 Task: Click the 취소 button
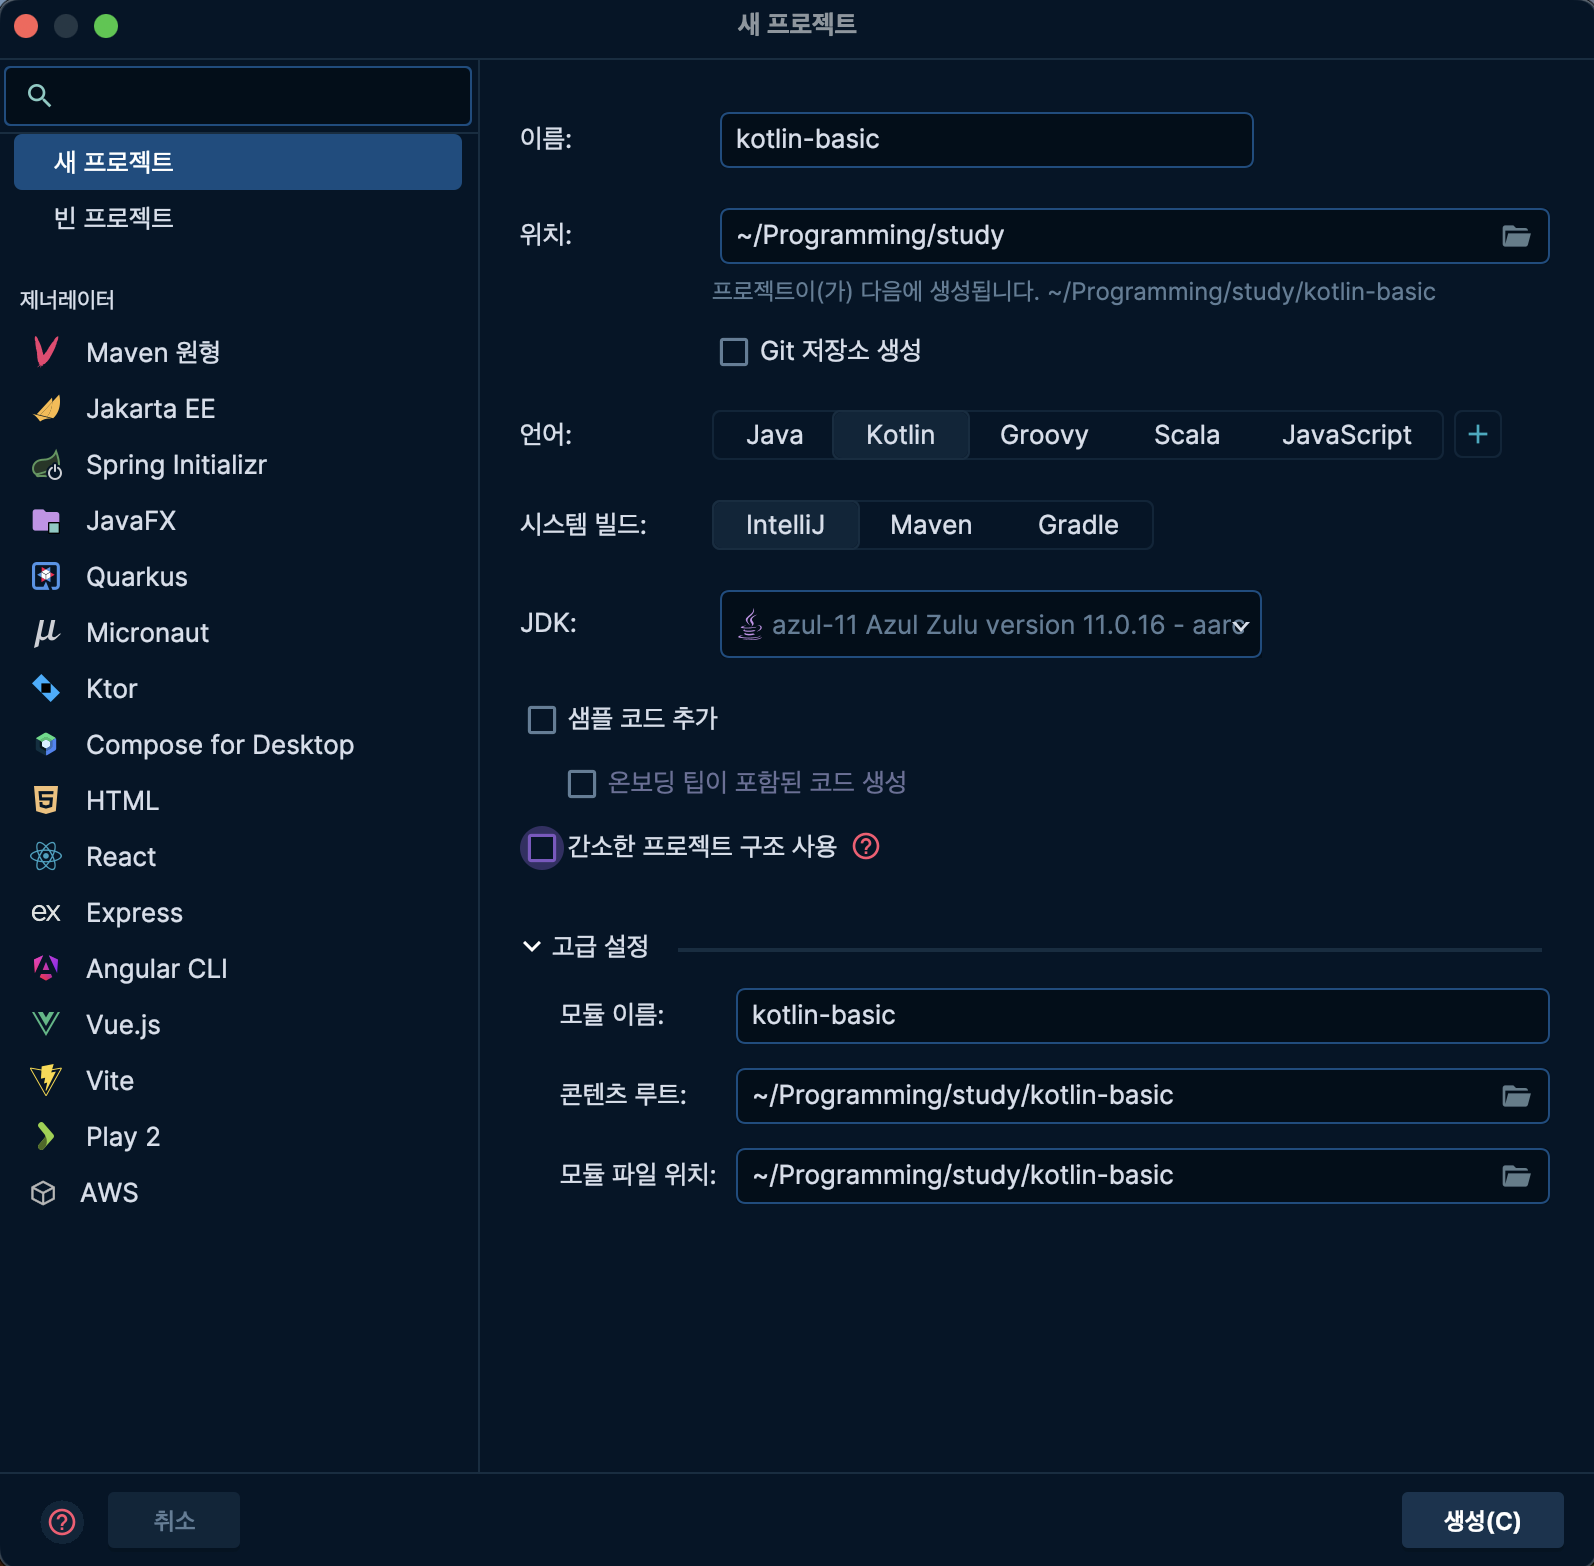point(174,1520)
